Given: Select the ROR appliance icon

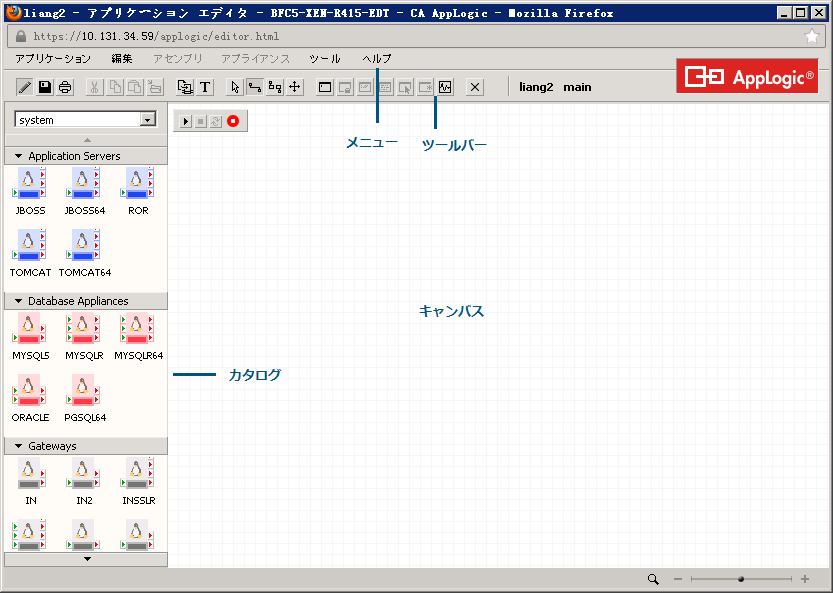Looking at the screenshot, I should 137,183.
